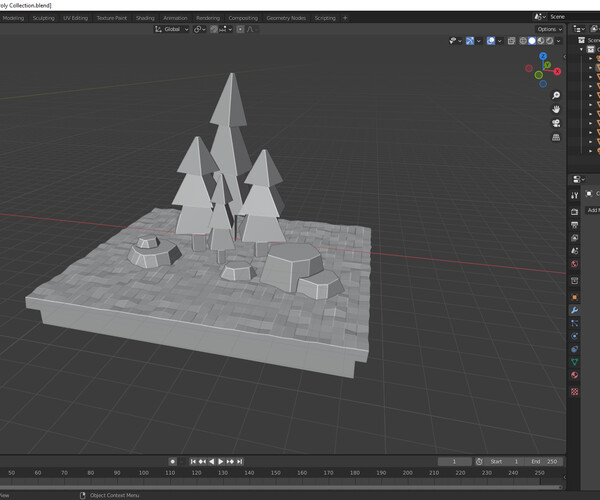
Task: Jump to the timeline end frame button
Action: (x=240, y=461)
